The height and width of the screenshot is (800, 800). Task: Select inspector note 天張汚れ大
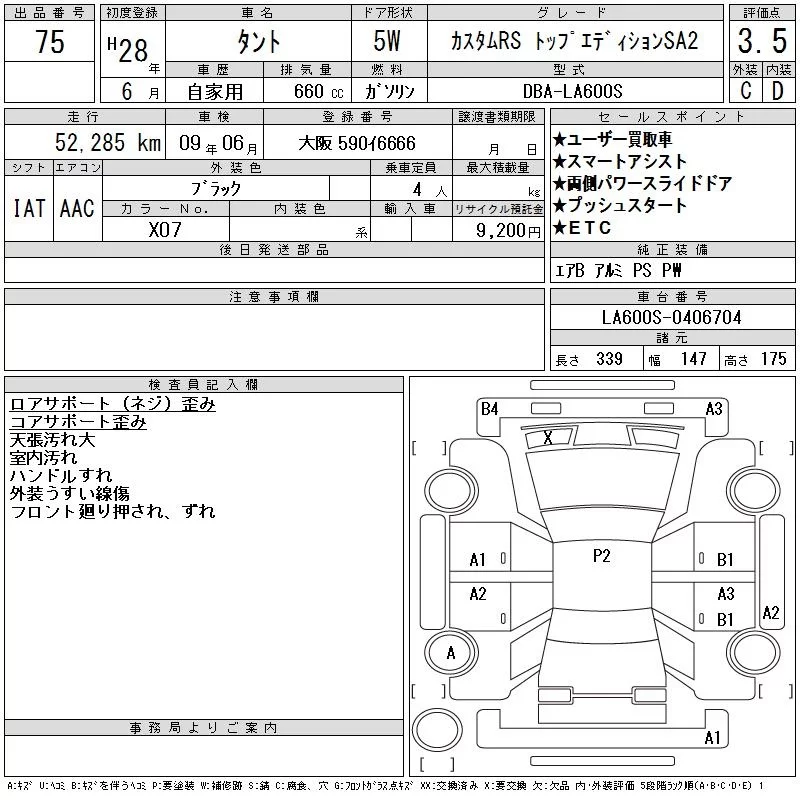pyautogui.click(x=52, y=440)
